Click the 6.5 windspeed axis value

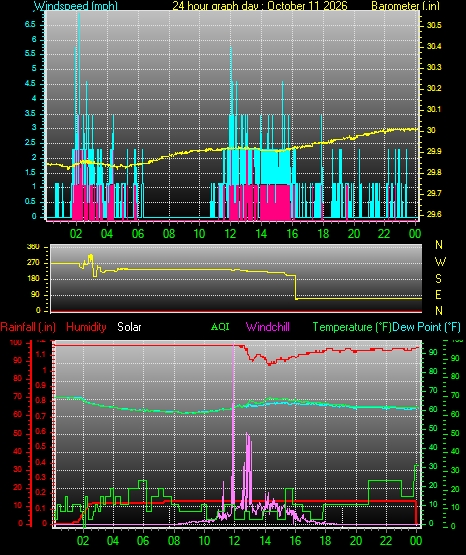point(30,24)
